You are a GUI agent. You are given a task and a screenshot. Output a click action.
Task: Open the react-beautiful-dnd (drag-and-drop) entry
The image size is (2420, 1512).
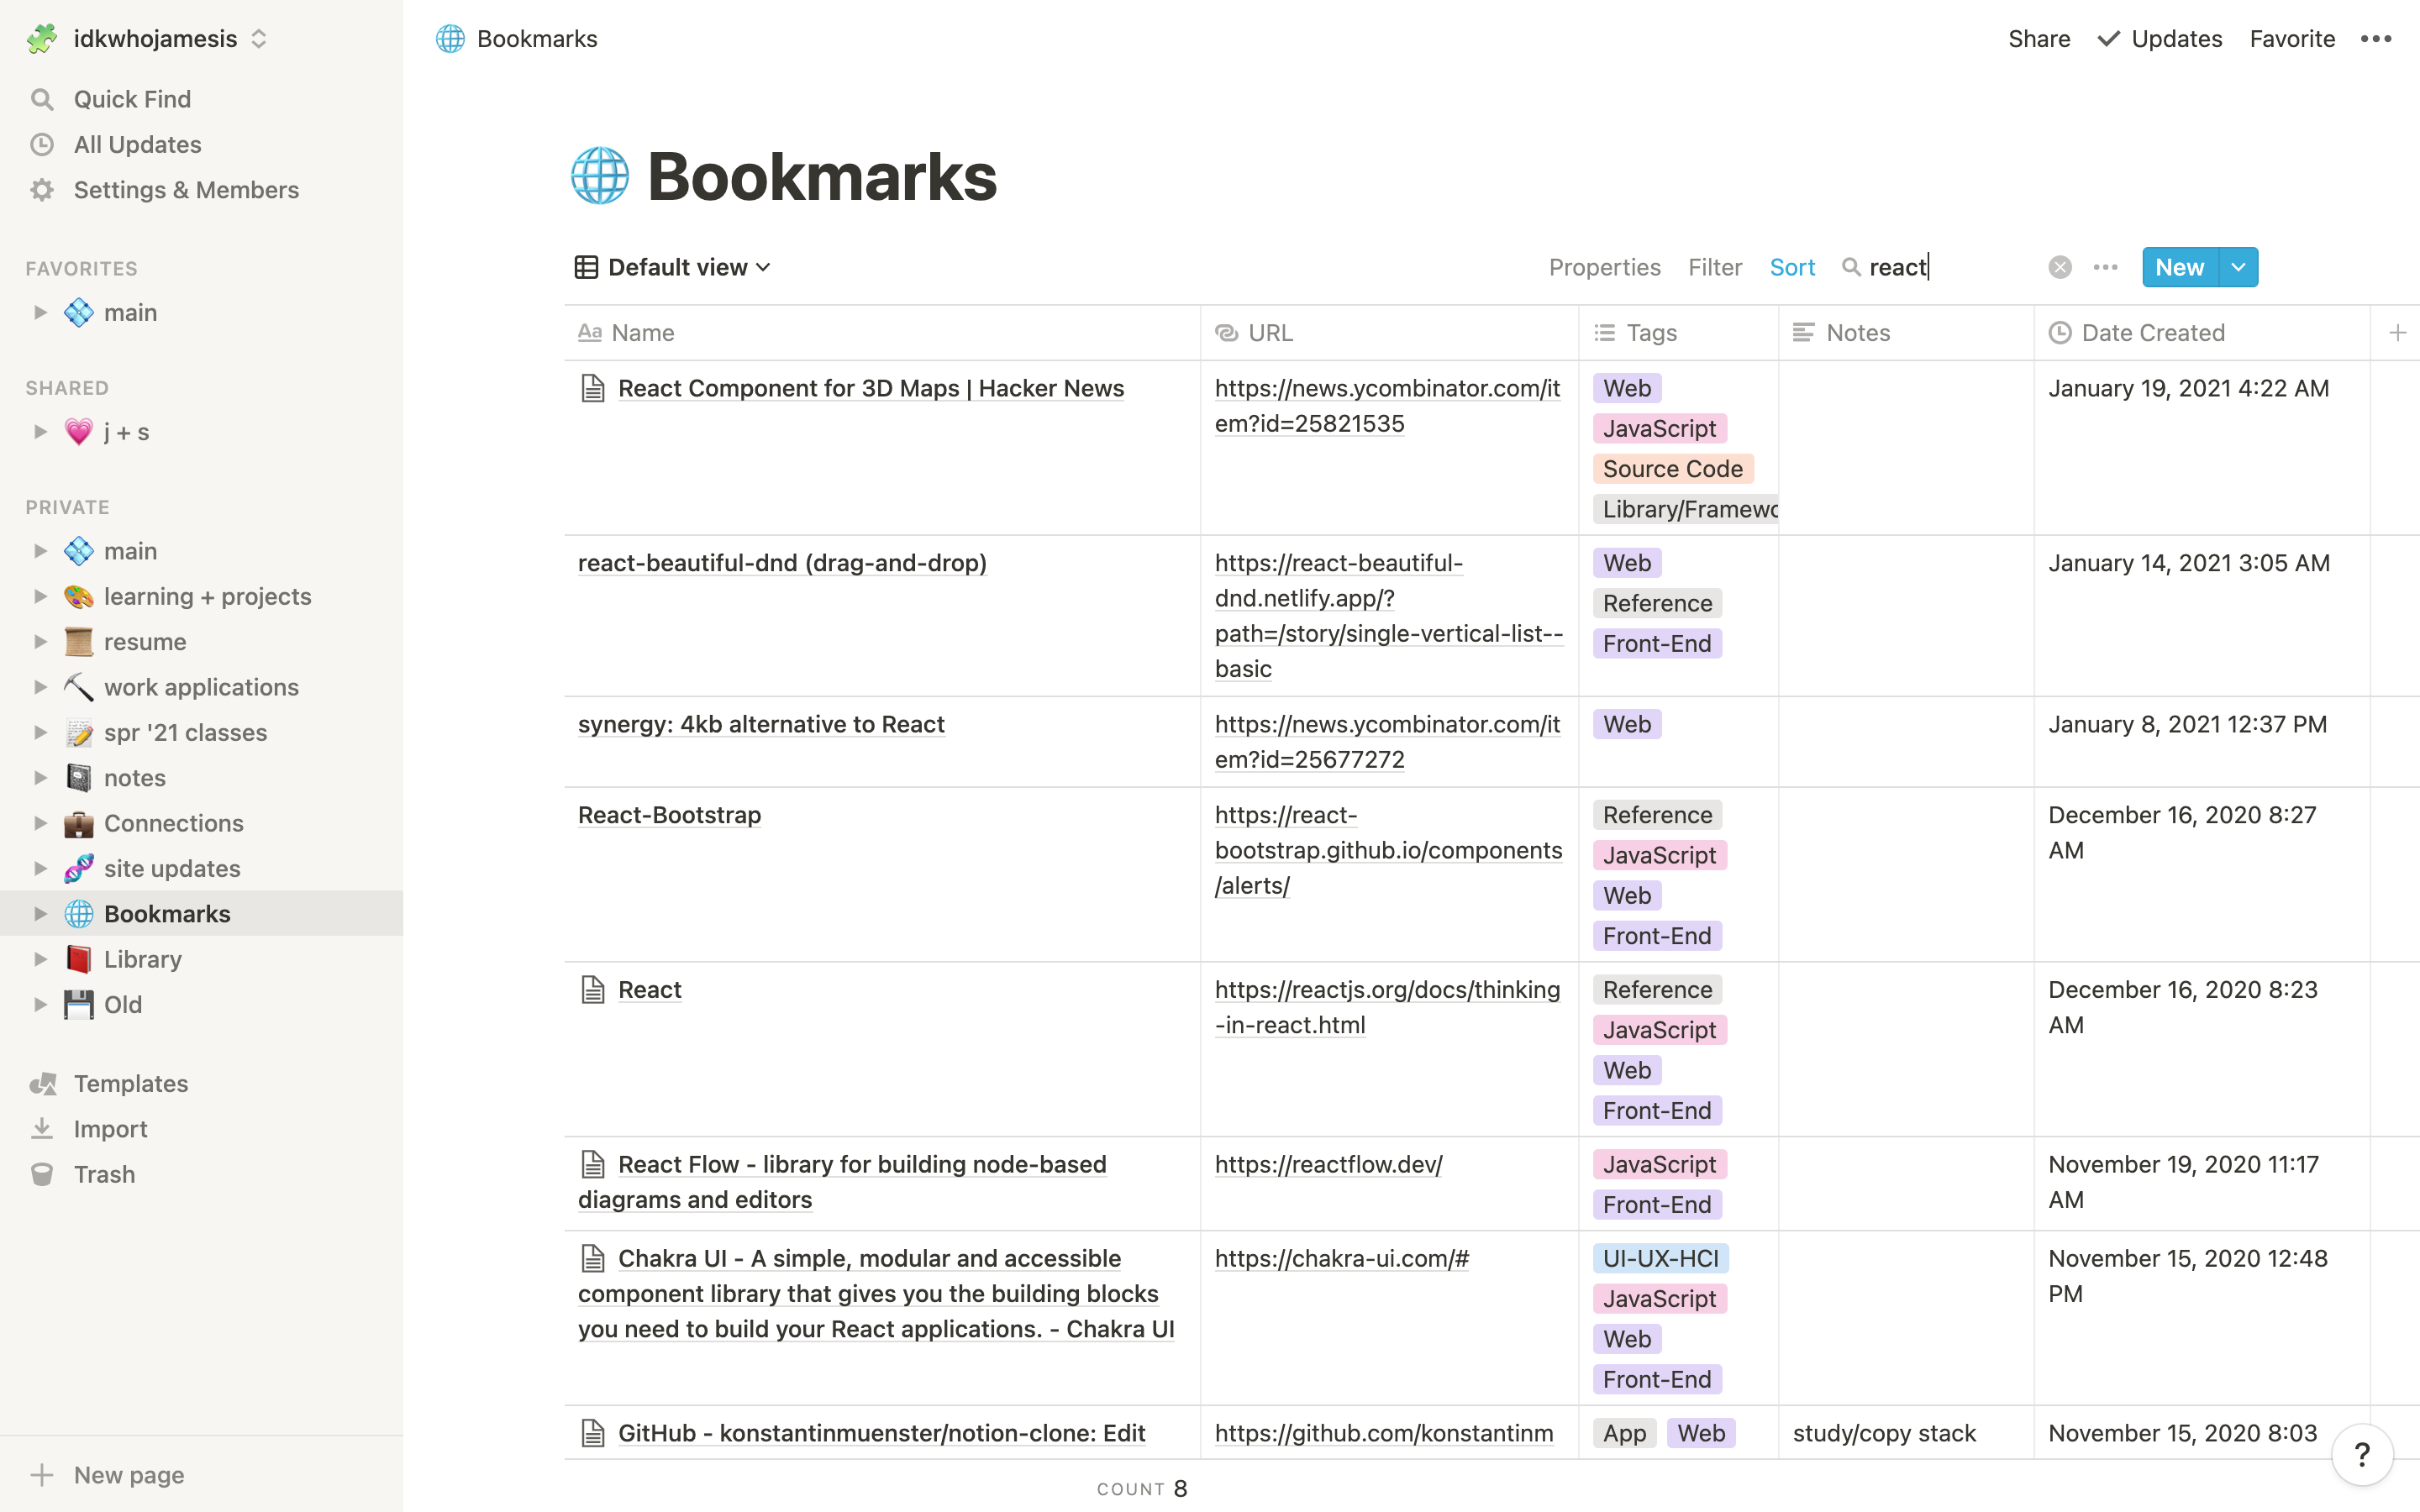(x=782, y=563)
